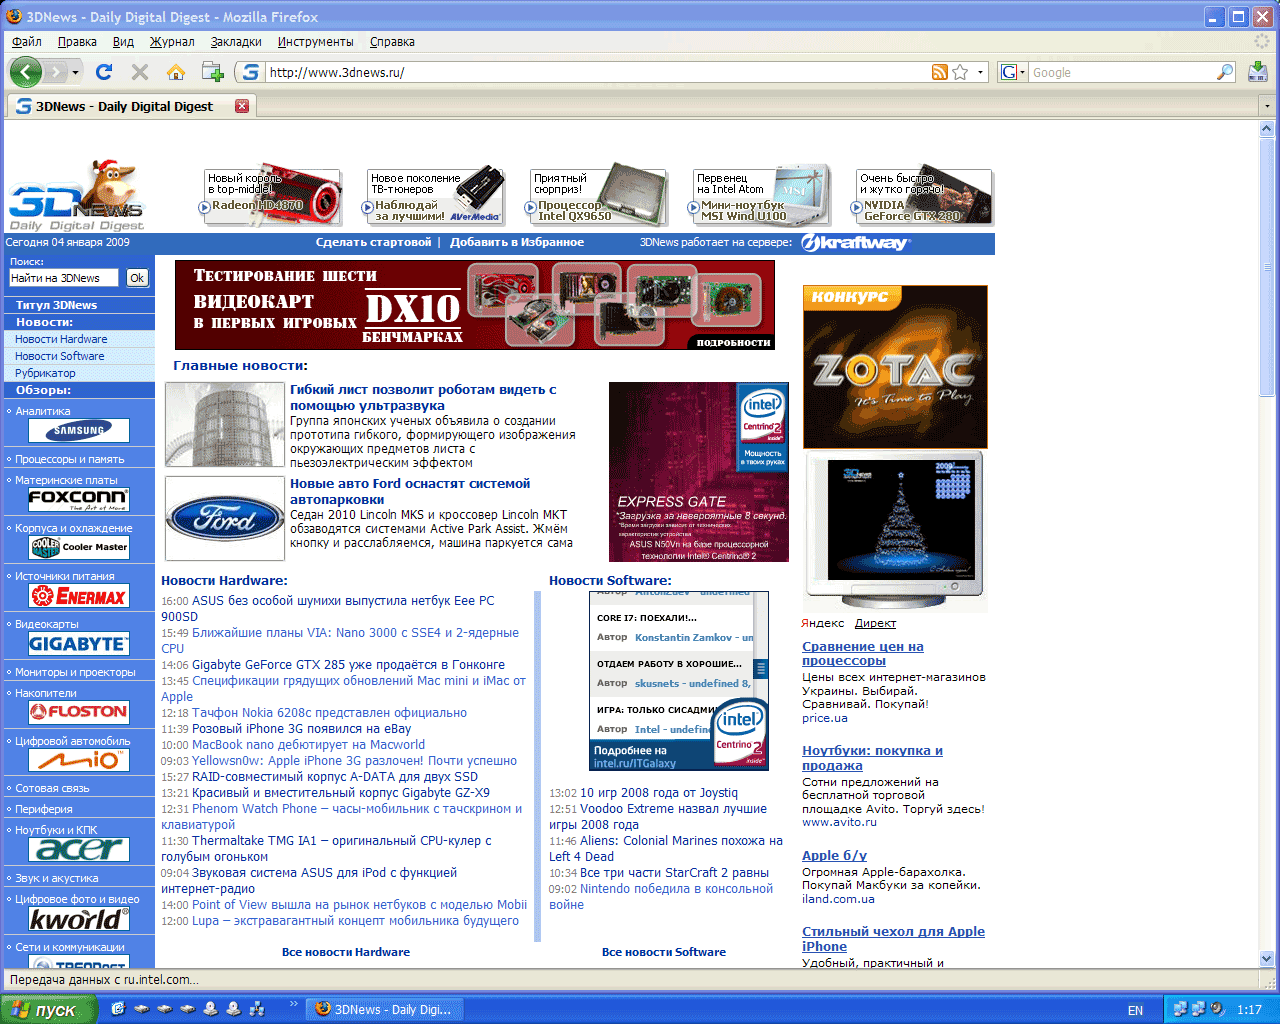Click the 3DNews taskbar window button
This screenshot has width=1280, height=1024.
pyautogui.click(x=385, y=1010)
